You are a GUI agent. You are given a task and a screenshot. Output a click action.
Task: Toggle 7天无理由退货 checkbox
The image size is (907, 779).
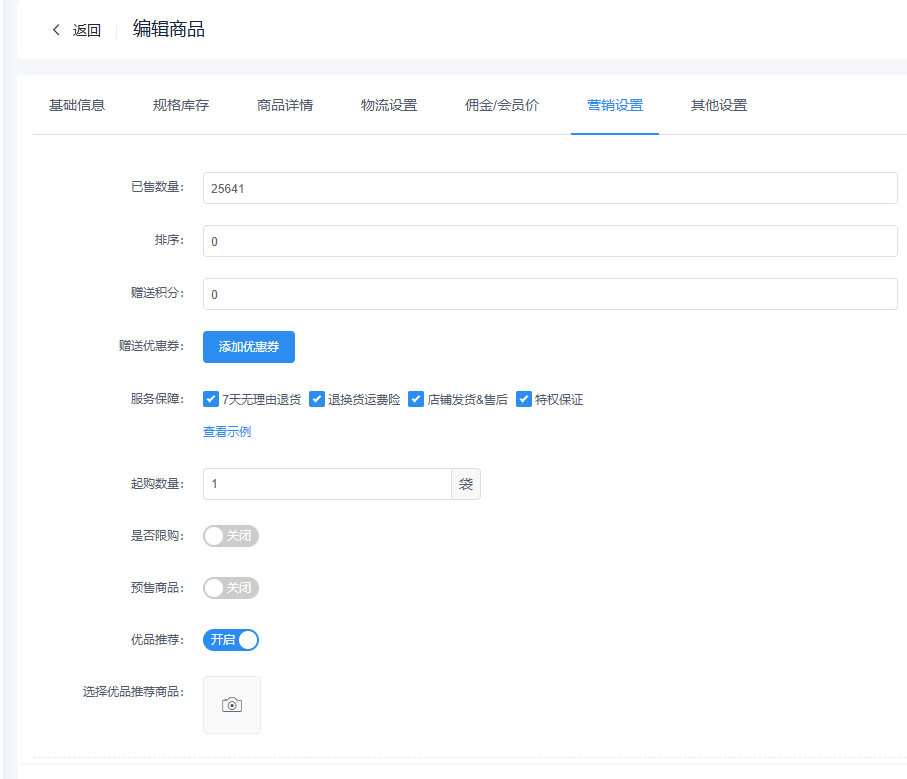(211, 399)
